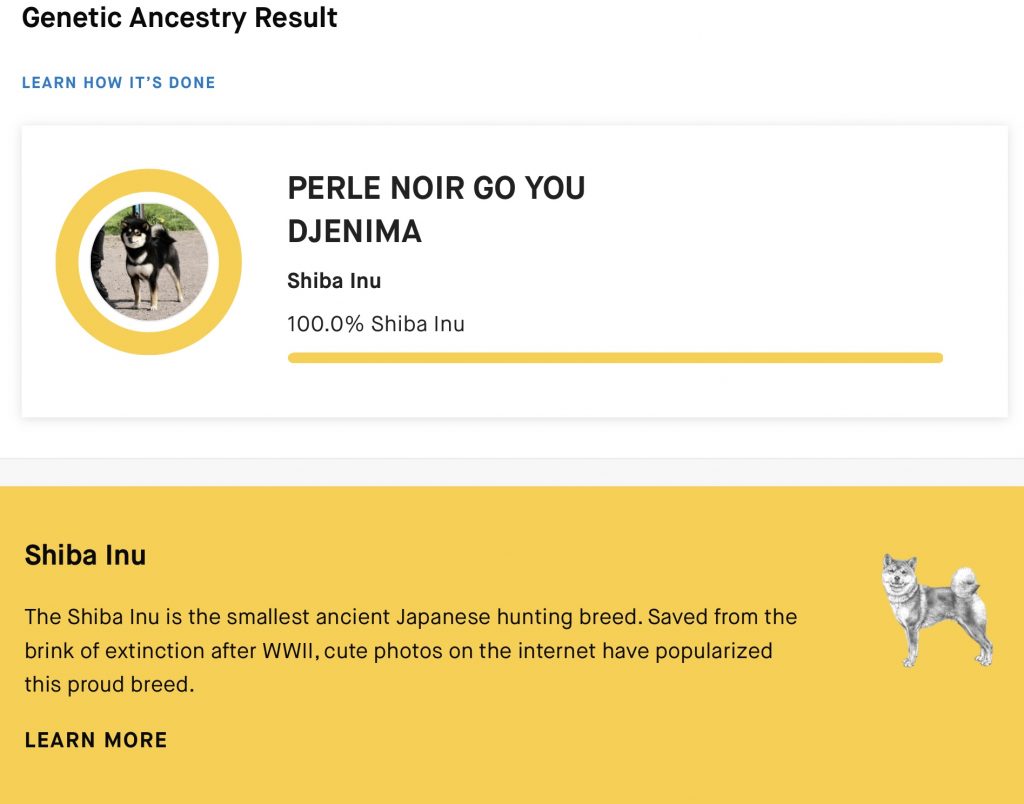Click the black Shiba dog profile photo
The height and width of the screenshot is (804, 1024).
click(x=149, y=262)
